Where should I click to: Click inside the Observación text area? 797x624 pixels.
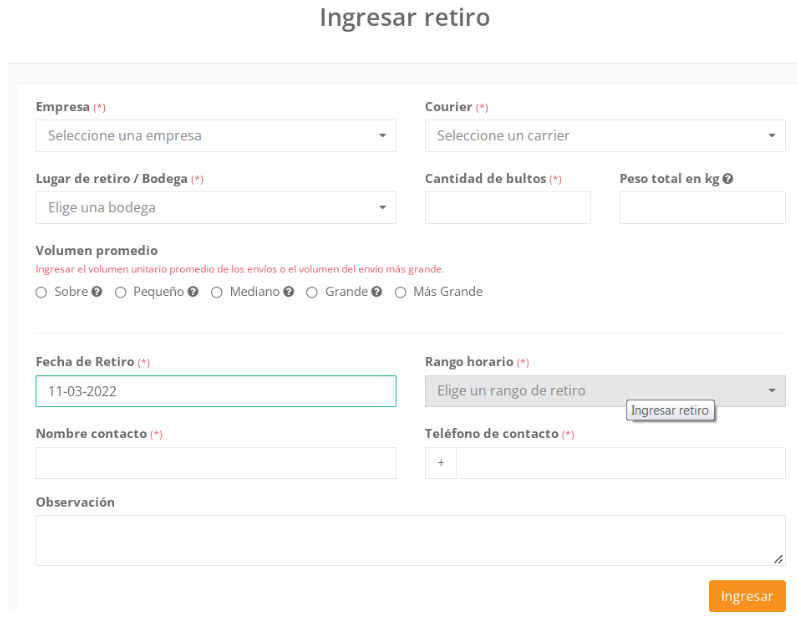[410, 541]
